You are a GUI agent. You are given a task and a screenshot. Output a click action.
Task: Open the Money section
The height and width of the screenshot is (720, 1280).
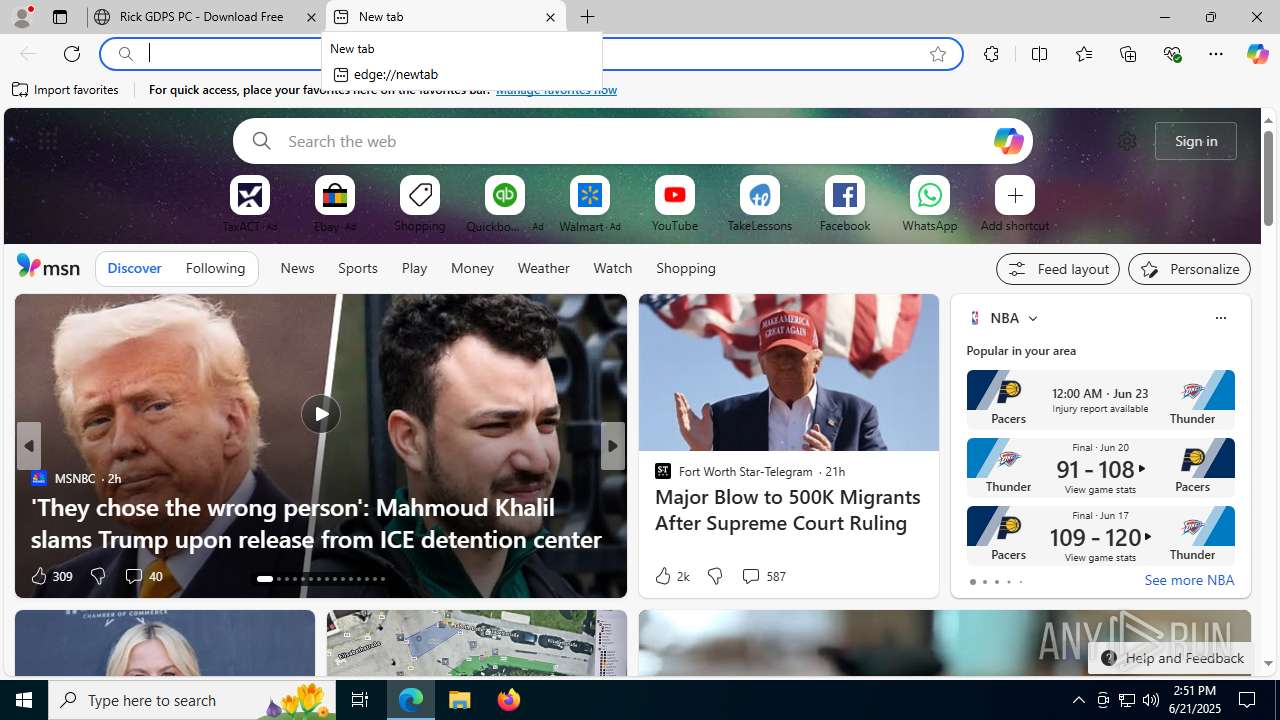[472, 268]
